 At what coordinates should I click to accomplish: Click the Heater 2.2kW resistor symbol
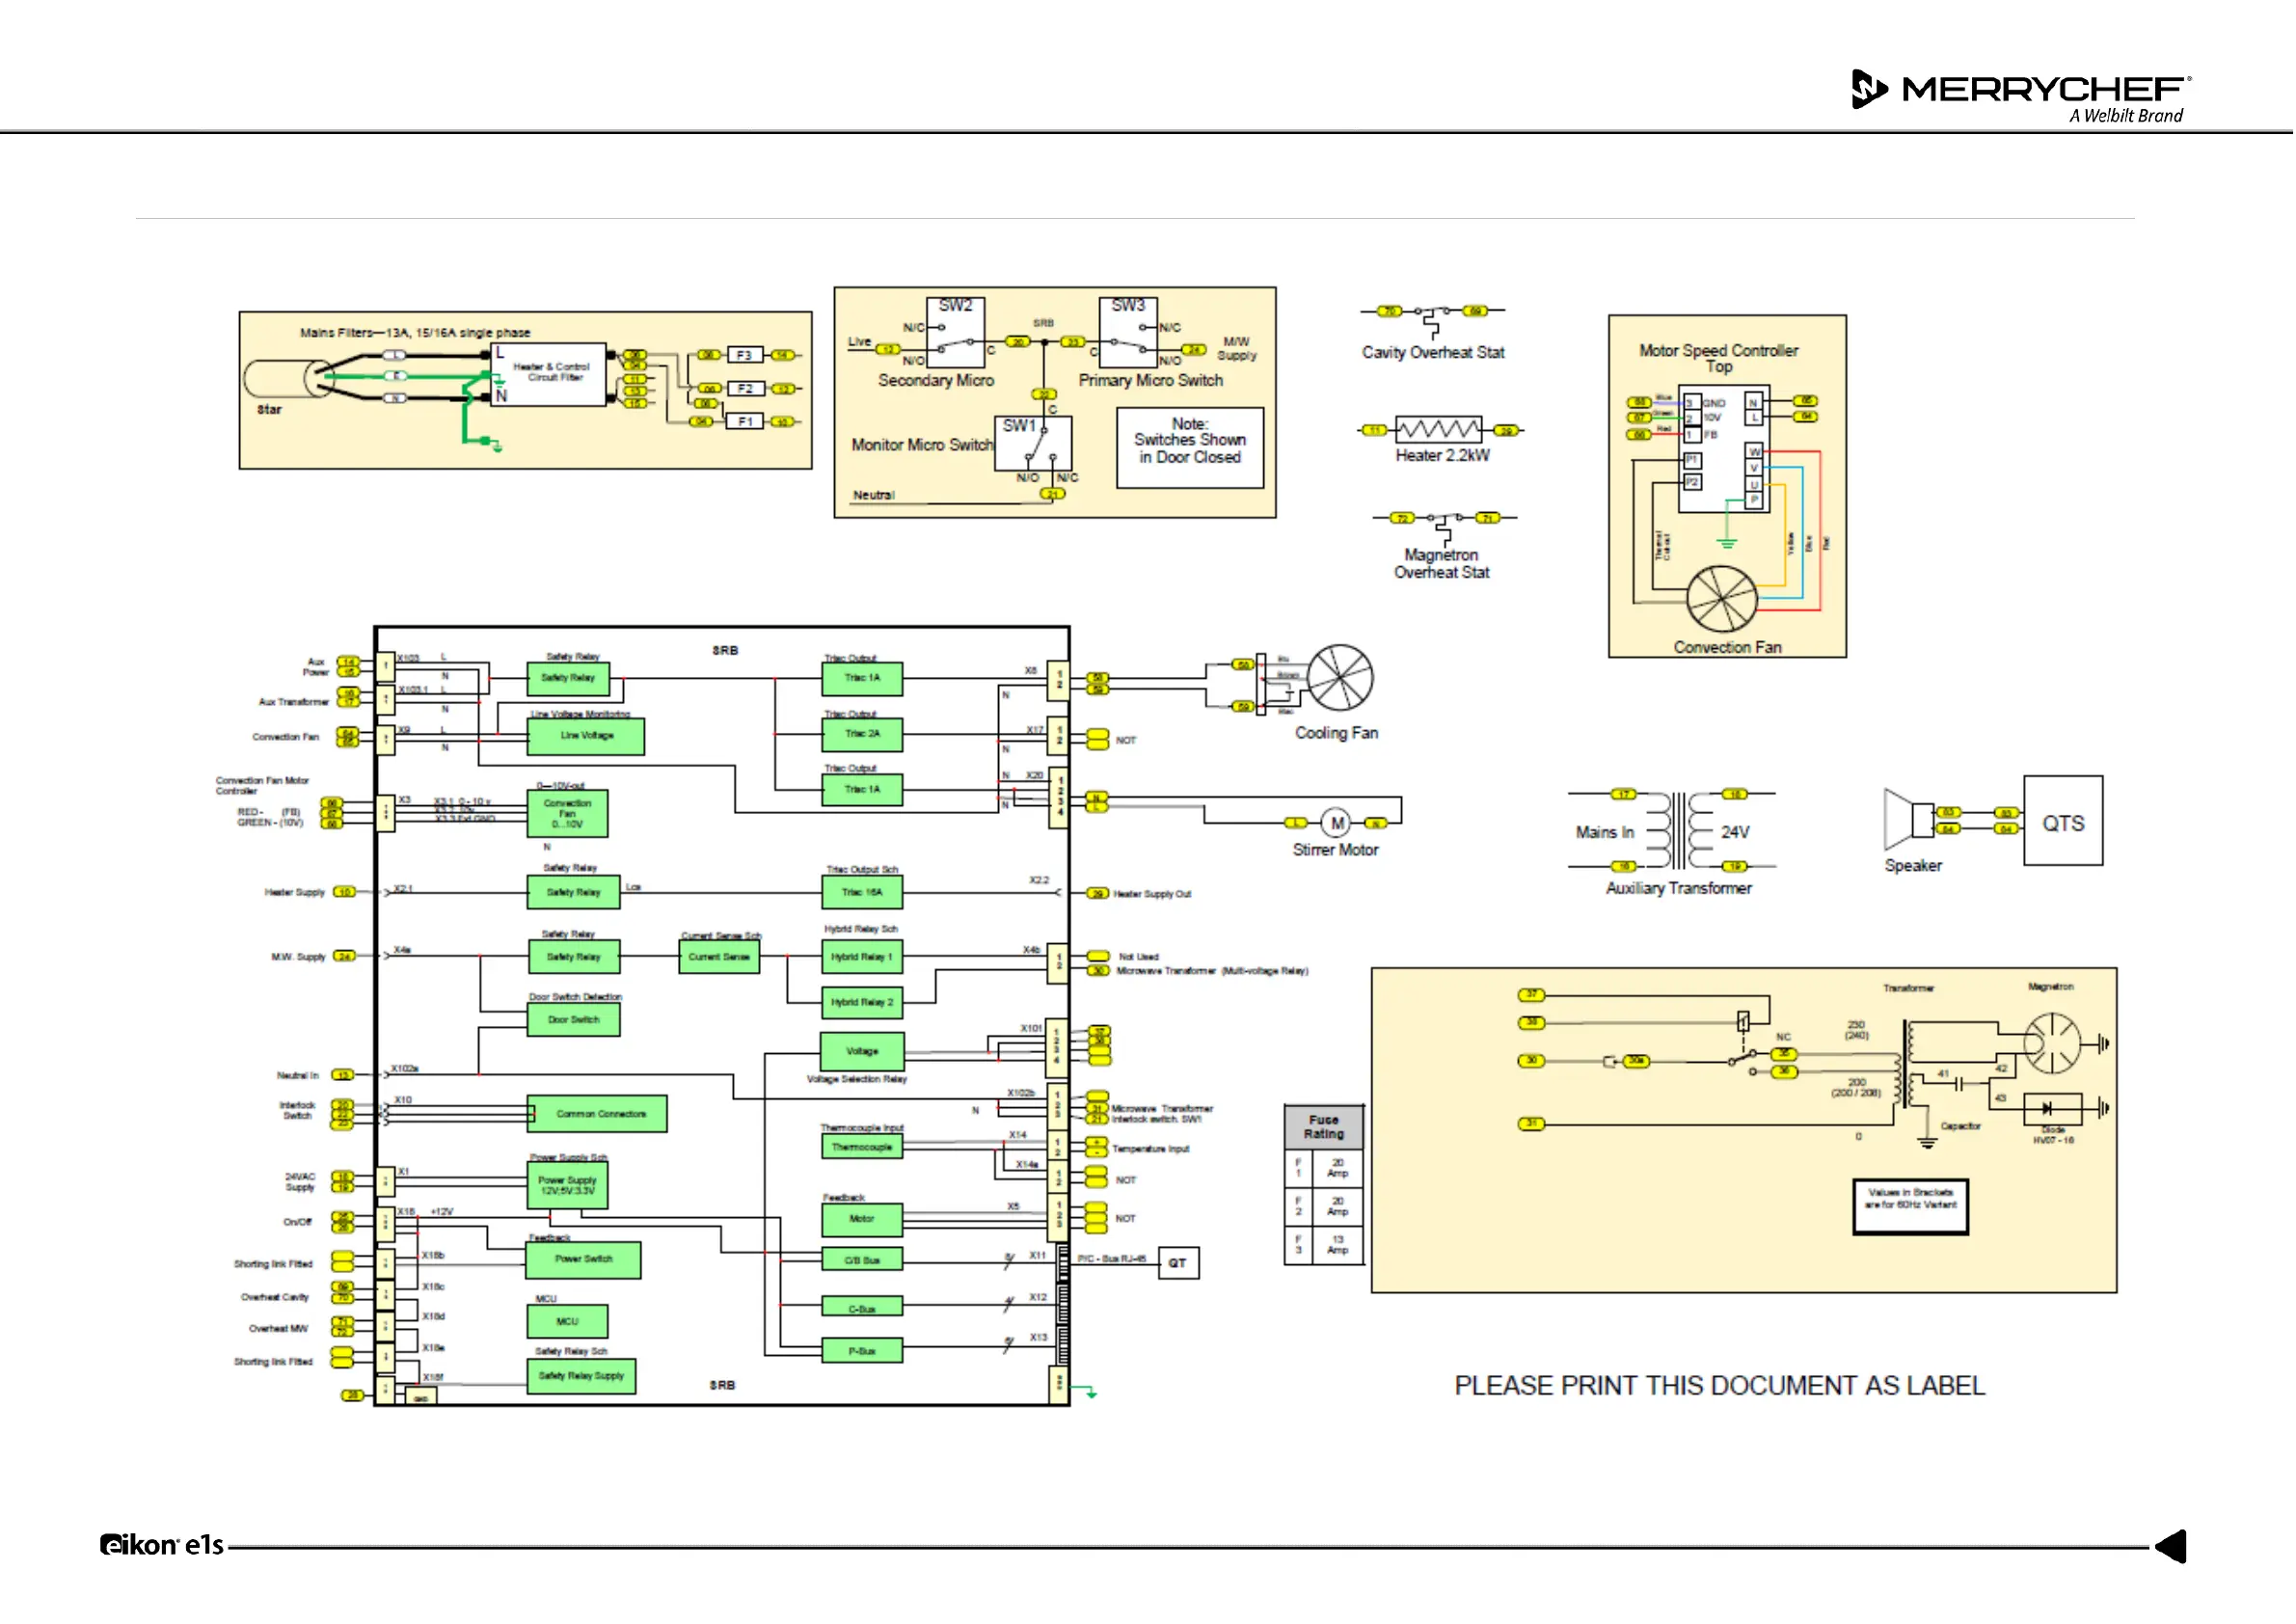click(1440, 431)
